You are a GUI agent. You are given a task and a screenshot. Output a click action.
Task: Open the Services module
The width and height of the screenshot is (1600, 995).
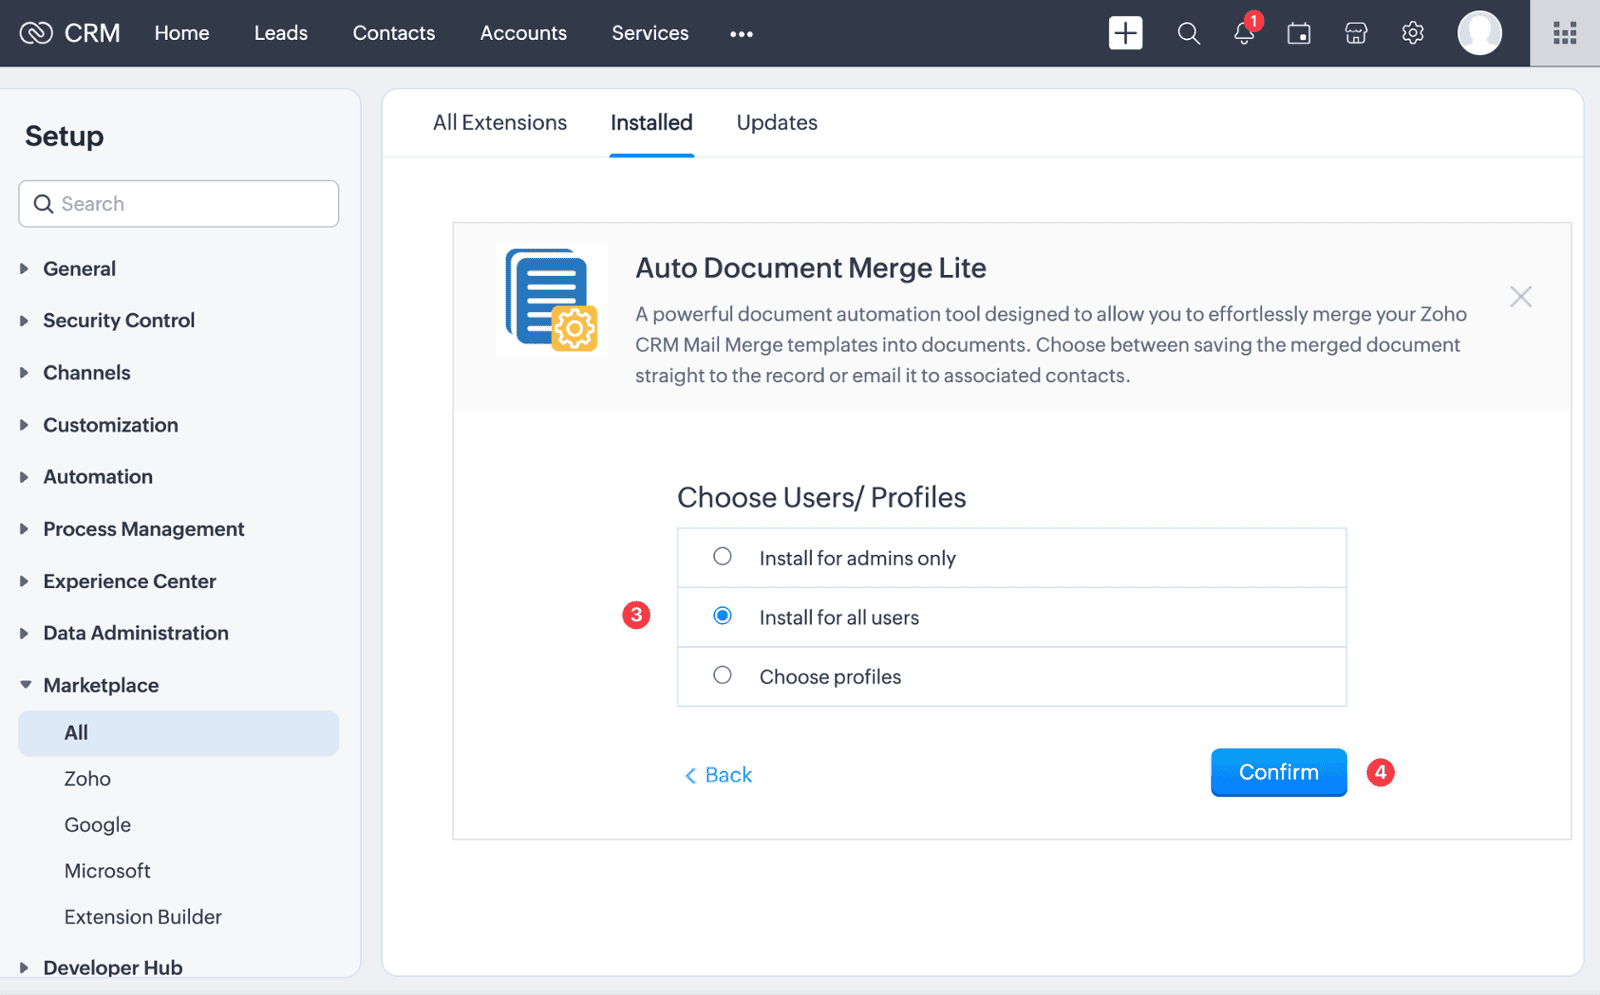(650, 33)
